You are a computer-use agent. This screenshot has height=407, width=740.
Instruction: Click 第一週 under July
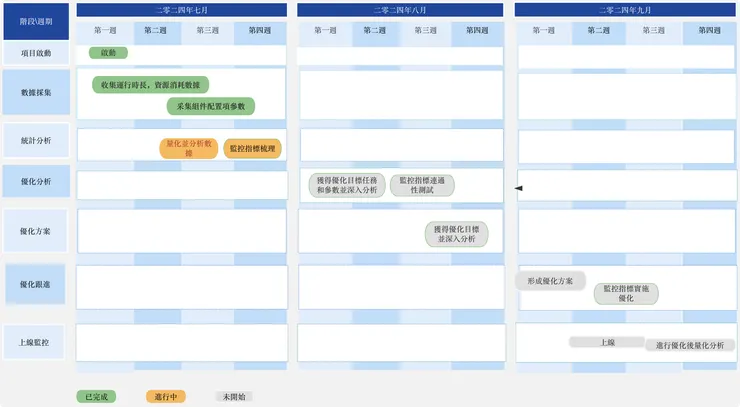click(x=105, y=31)
